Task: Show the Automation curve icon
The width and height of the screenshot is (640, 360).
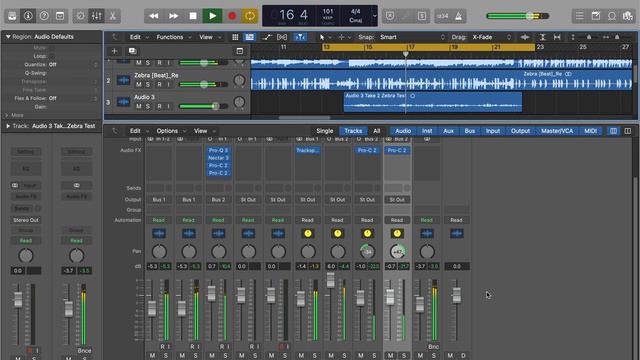Action: coord(267,37)
